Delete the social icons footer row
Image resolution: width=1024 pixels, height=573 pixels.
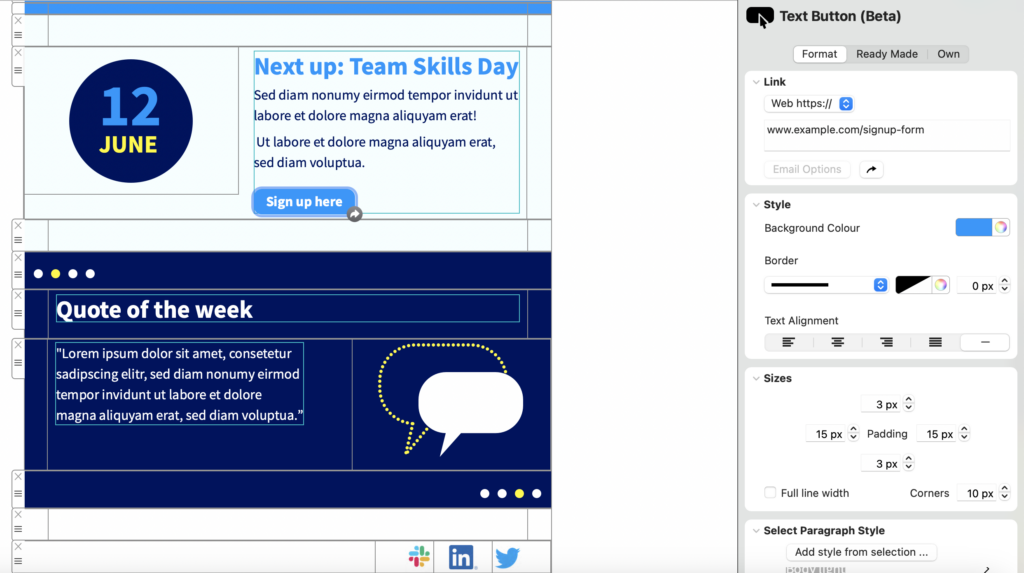[x=18, y=546]
